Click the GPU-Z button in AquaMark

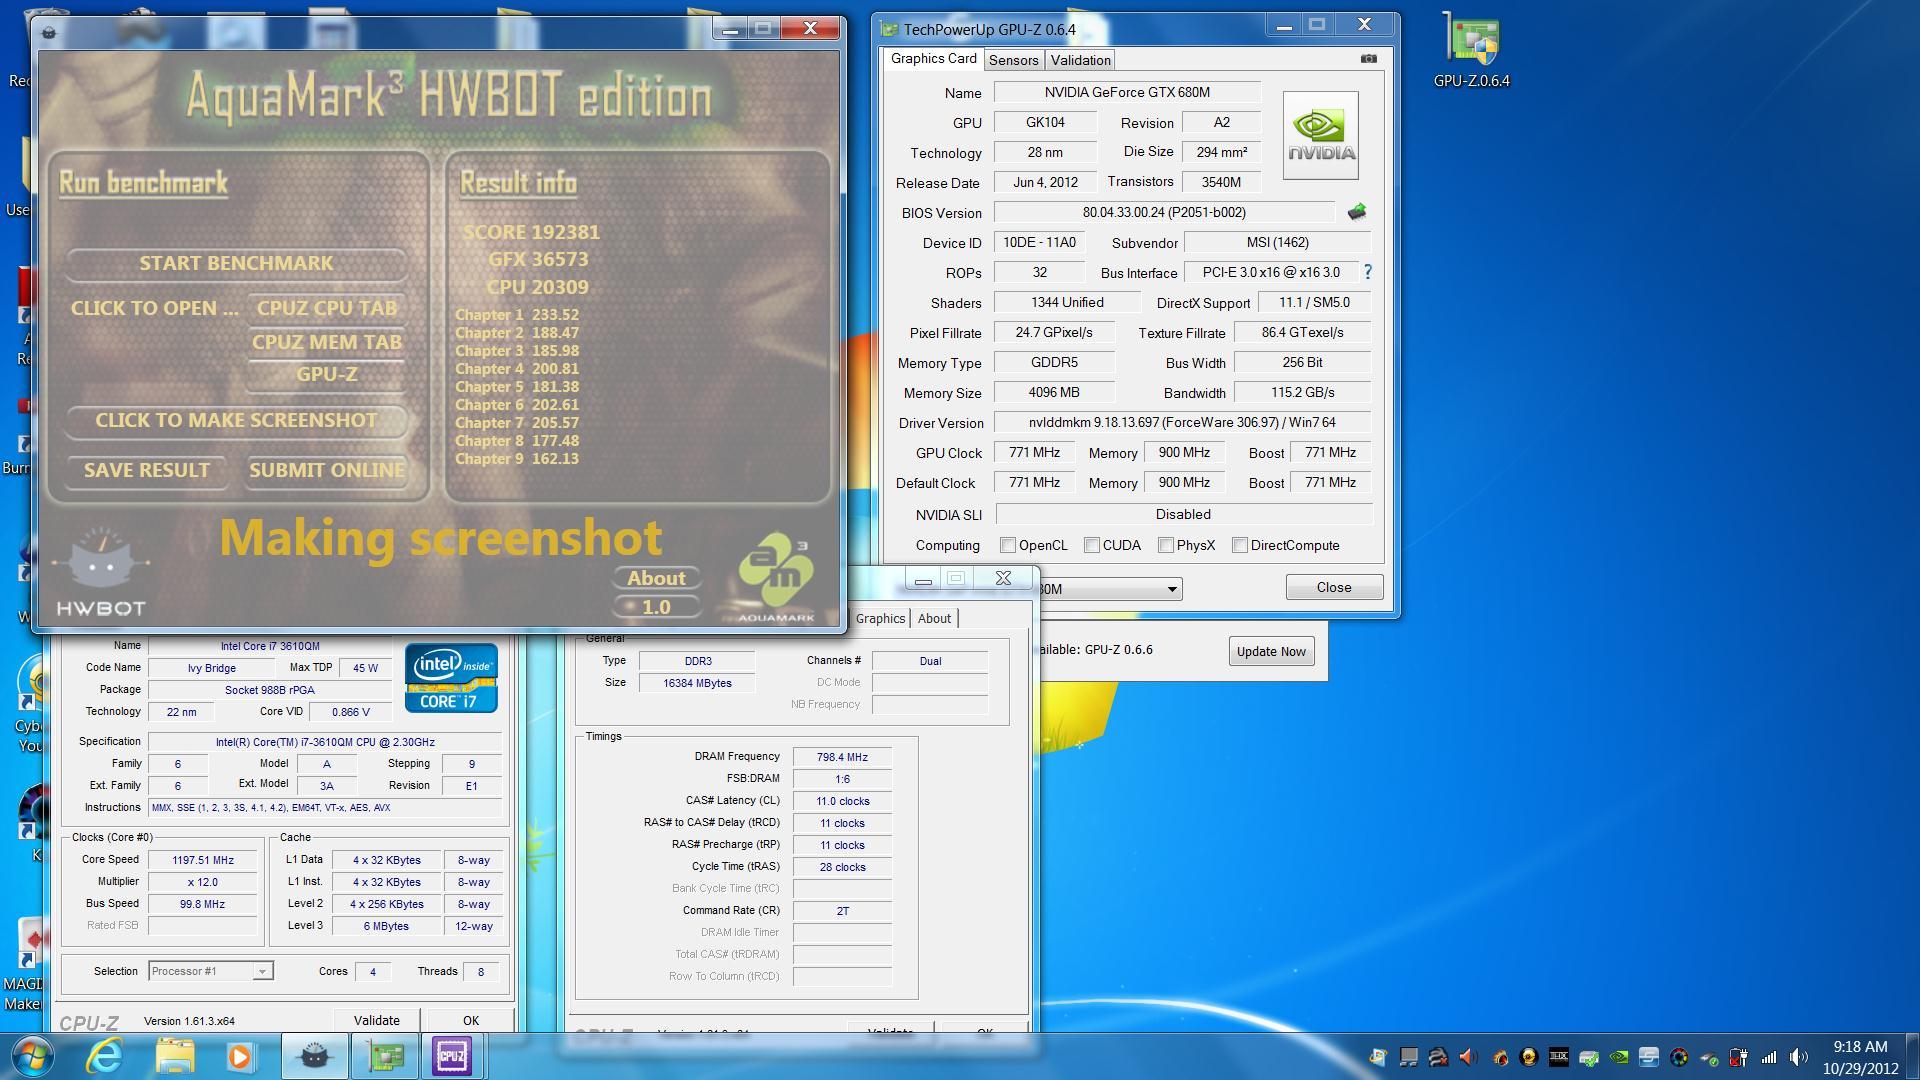[327, 374]
